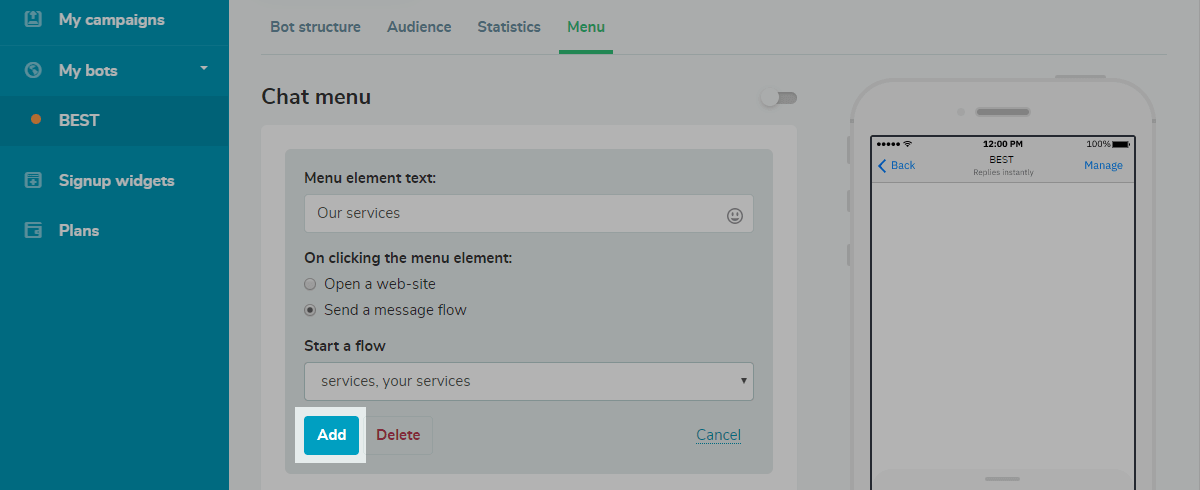Screen dimensions: 1200x490
Task: Click the orange dot beside BEST bot
Action: point(36,120)
